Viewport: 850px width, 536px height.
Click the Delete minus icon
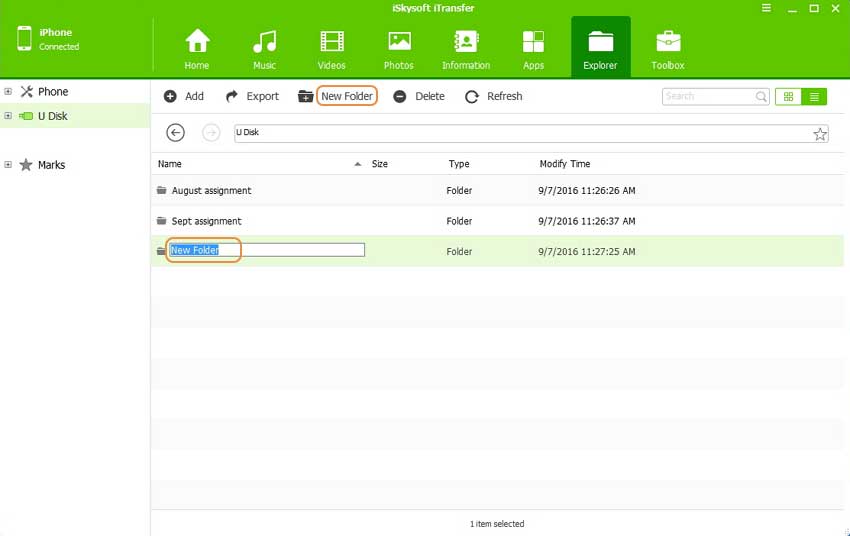tap(400, 96)
